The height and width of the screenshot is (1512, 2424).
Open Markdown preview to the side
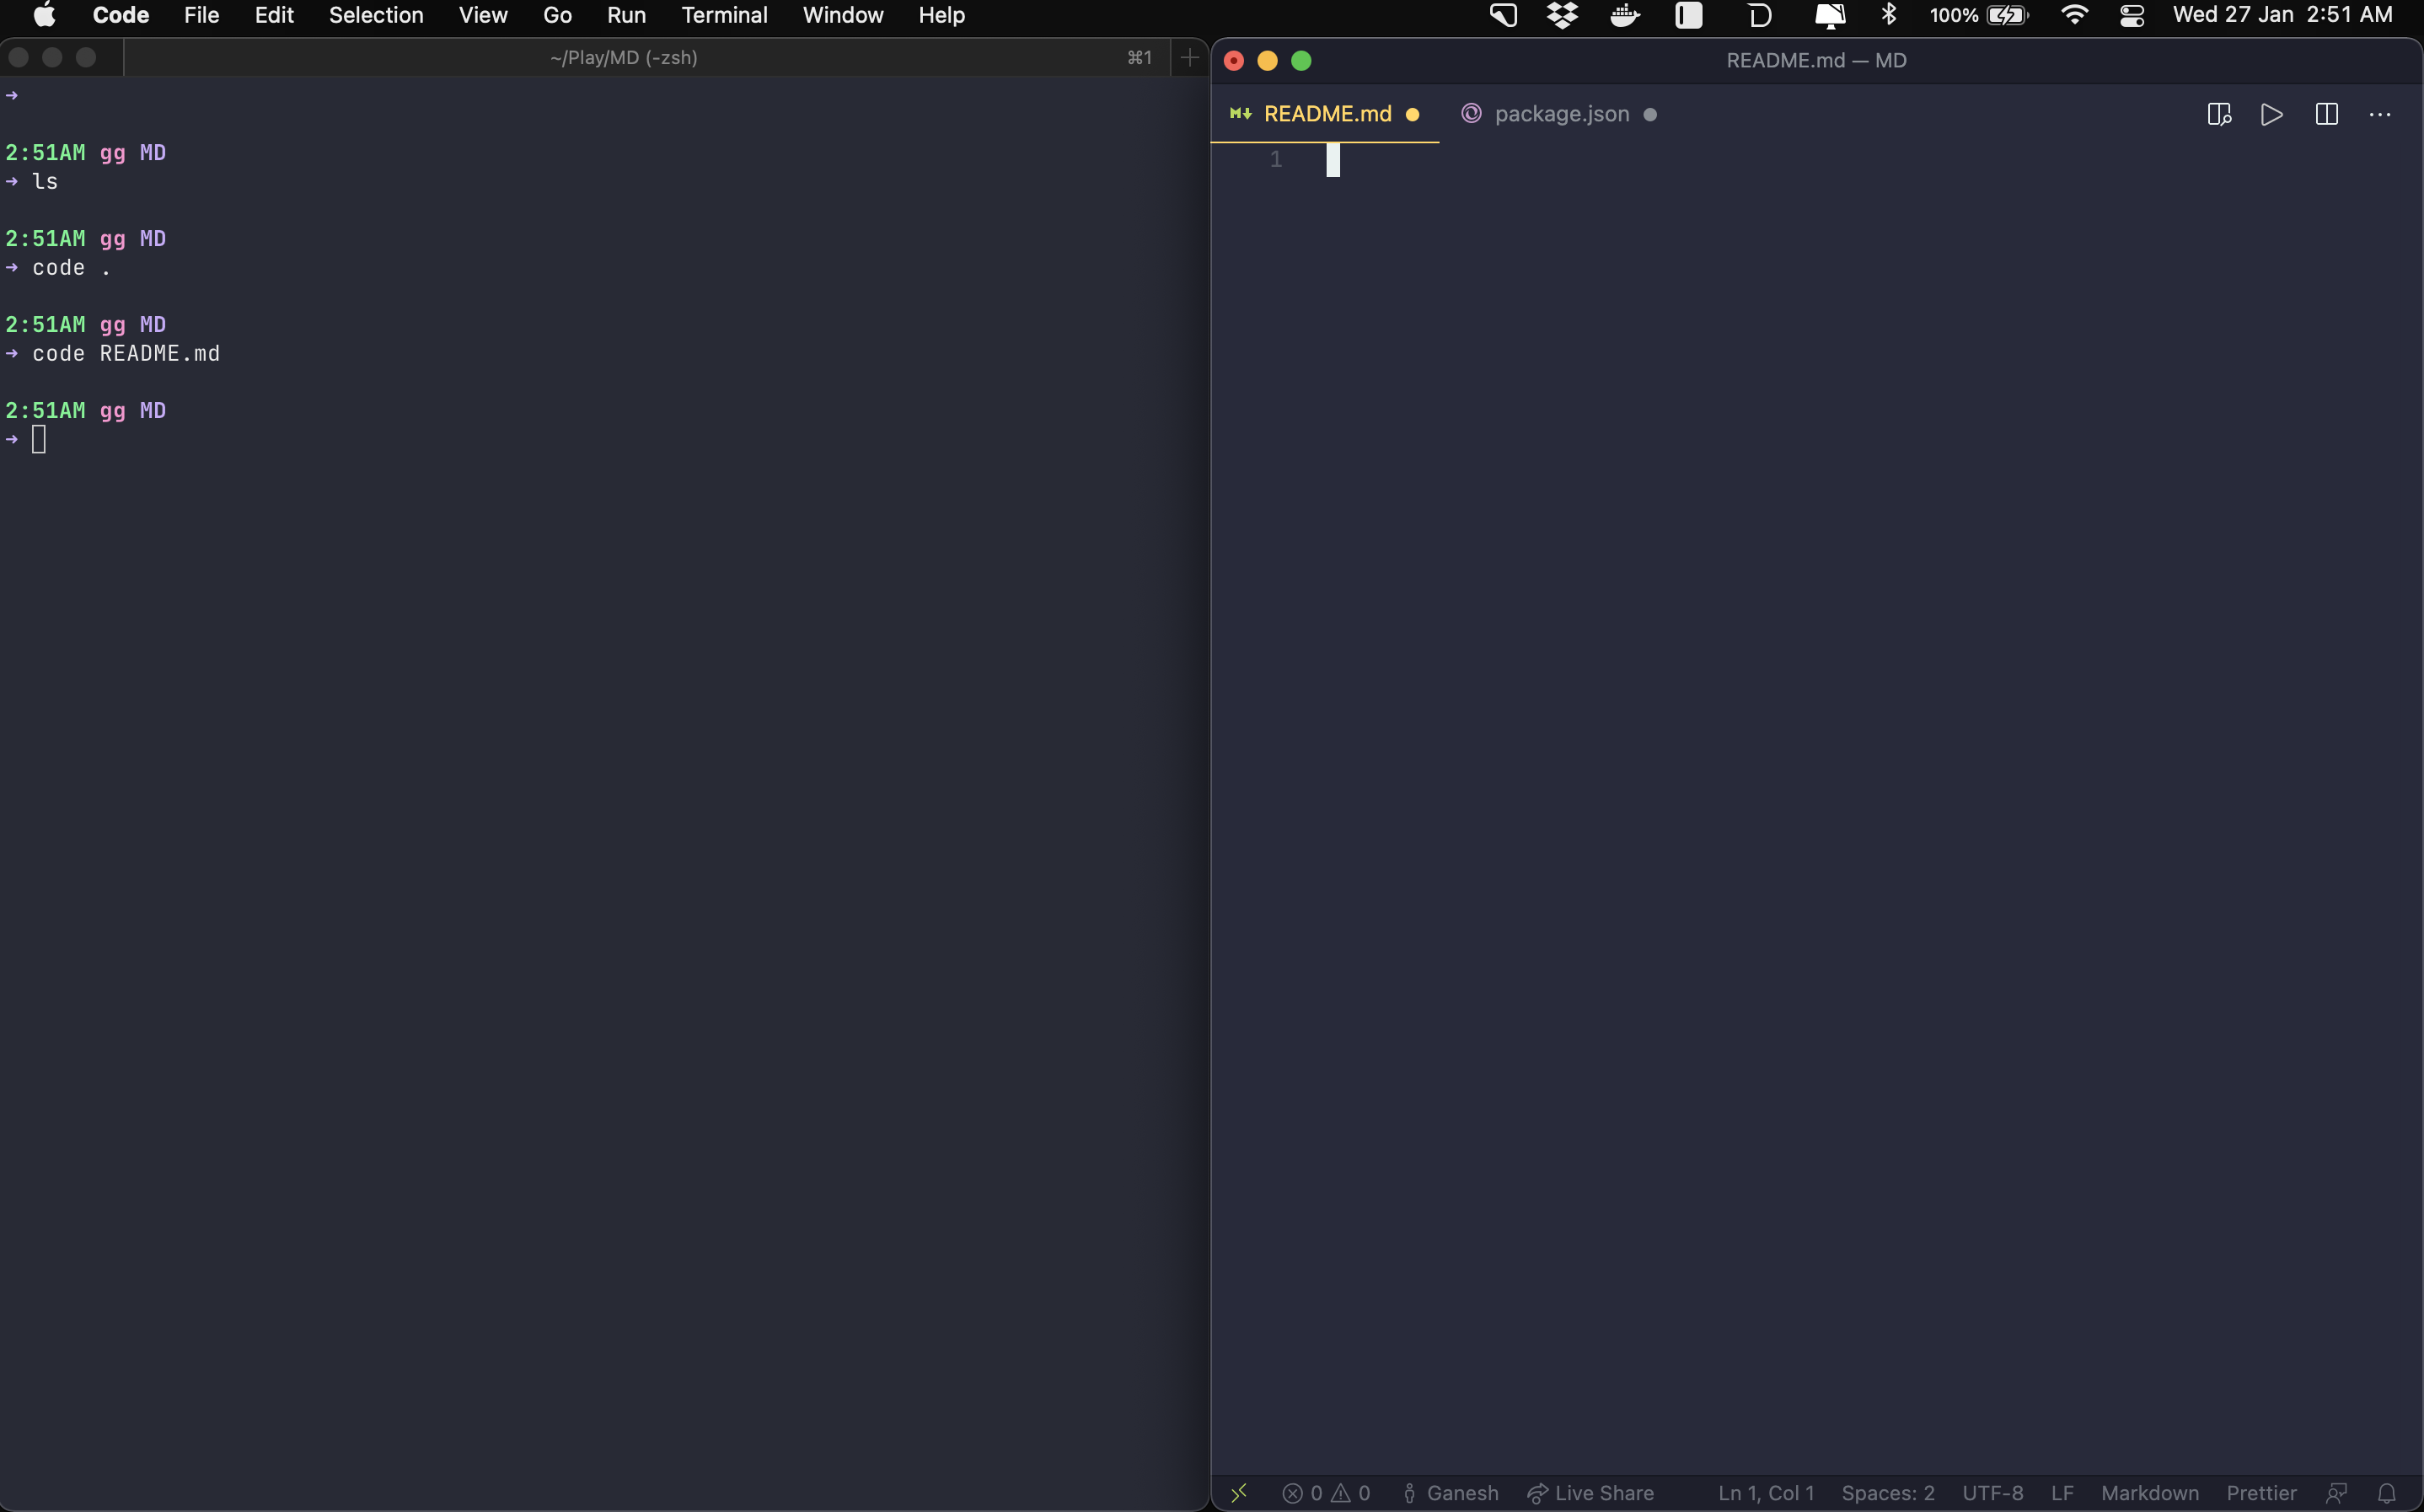point(2218,114)
